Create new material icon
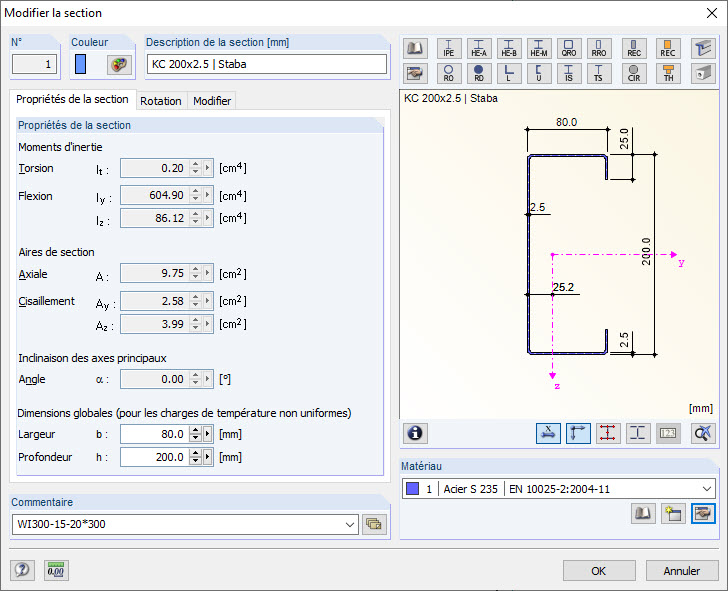The width and height of the screenshot is (728, 591). point(673,513)
